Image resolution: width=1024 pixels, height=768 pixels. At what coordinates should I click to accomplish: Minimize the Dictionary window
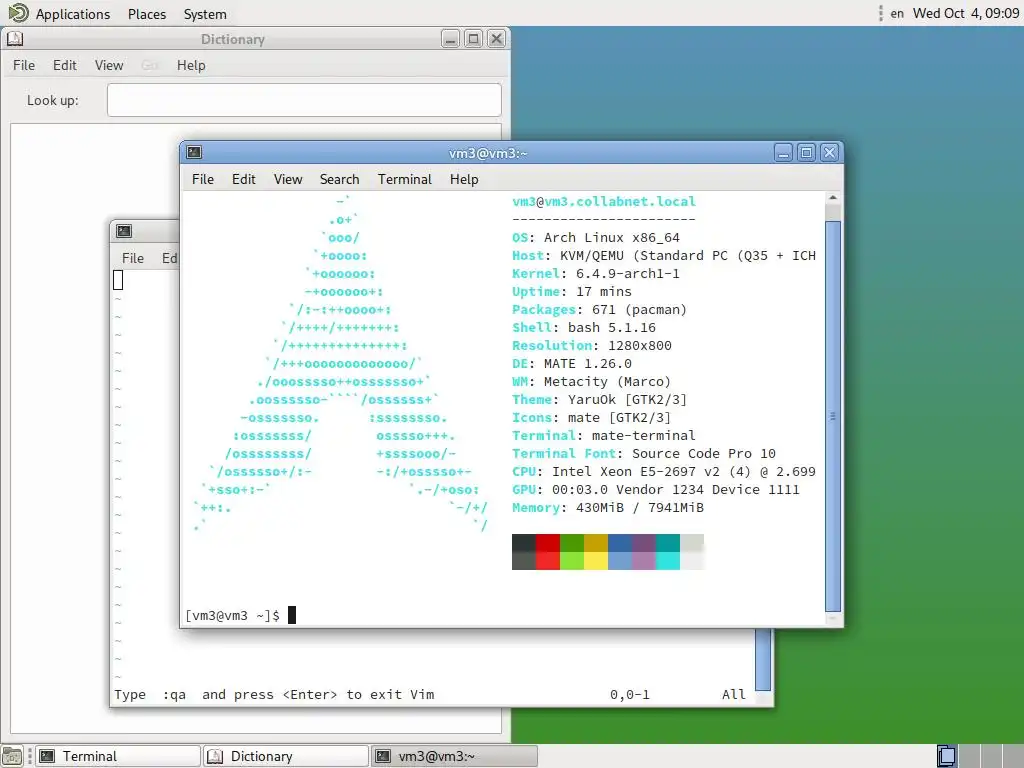[x=451, y=39]
